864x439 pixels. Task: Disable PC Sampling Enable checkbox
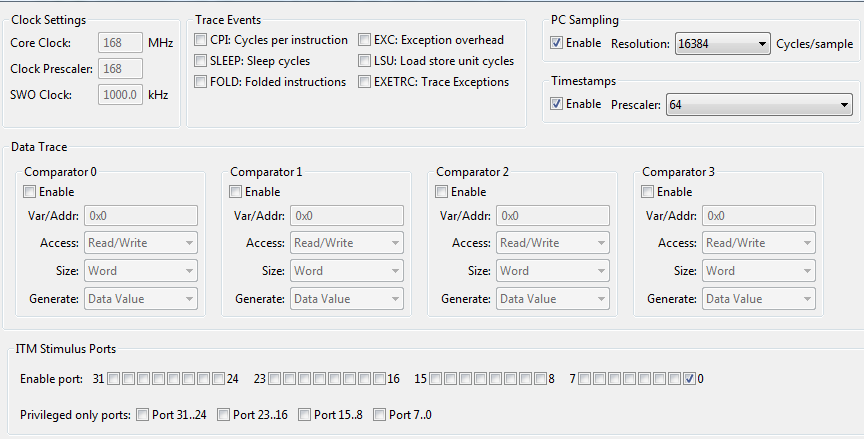pyautogui.click(x=557, y=43)
